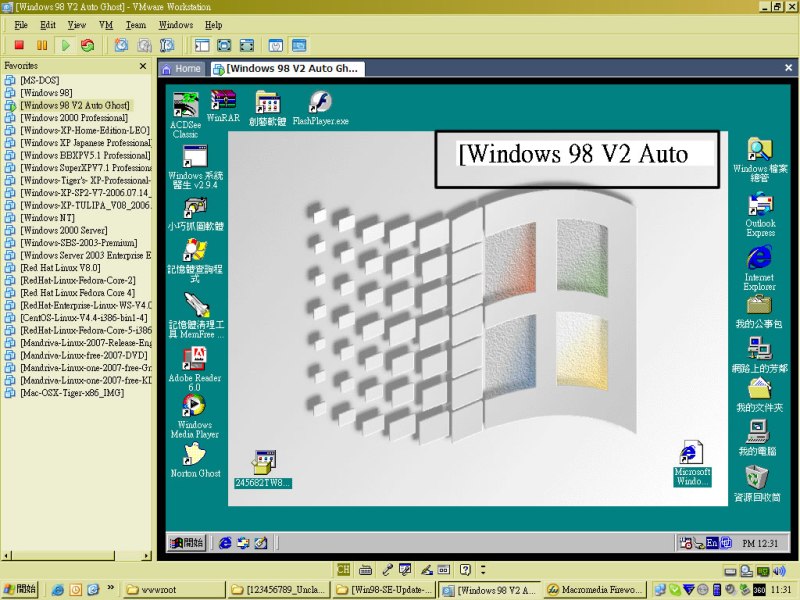Select the MemFree memory cleaner icon
Screen dimensions: 800x600
[196, 316]
